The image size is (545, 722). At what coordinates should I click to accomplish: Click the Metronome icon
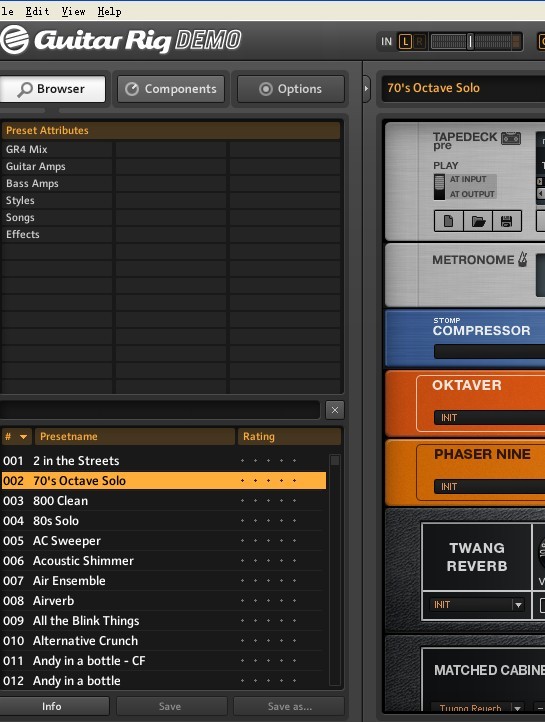pyautogui.click(x=522, y=260)
